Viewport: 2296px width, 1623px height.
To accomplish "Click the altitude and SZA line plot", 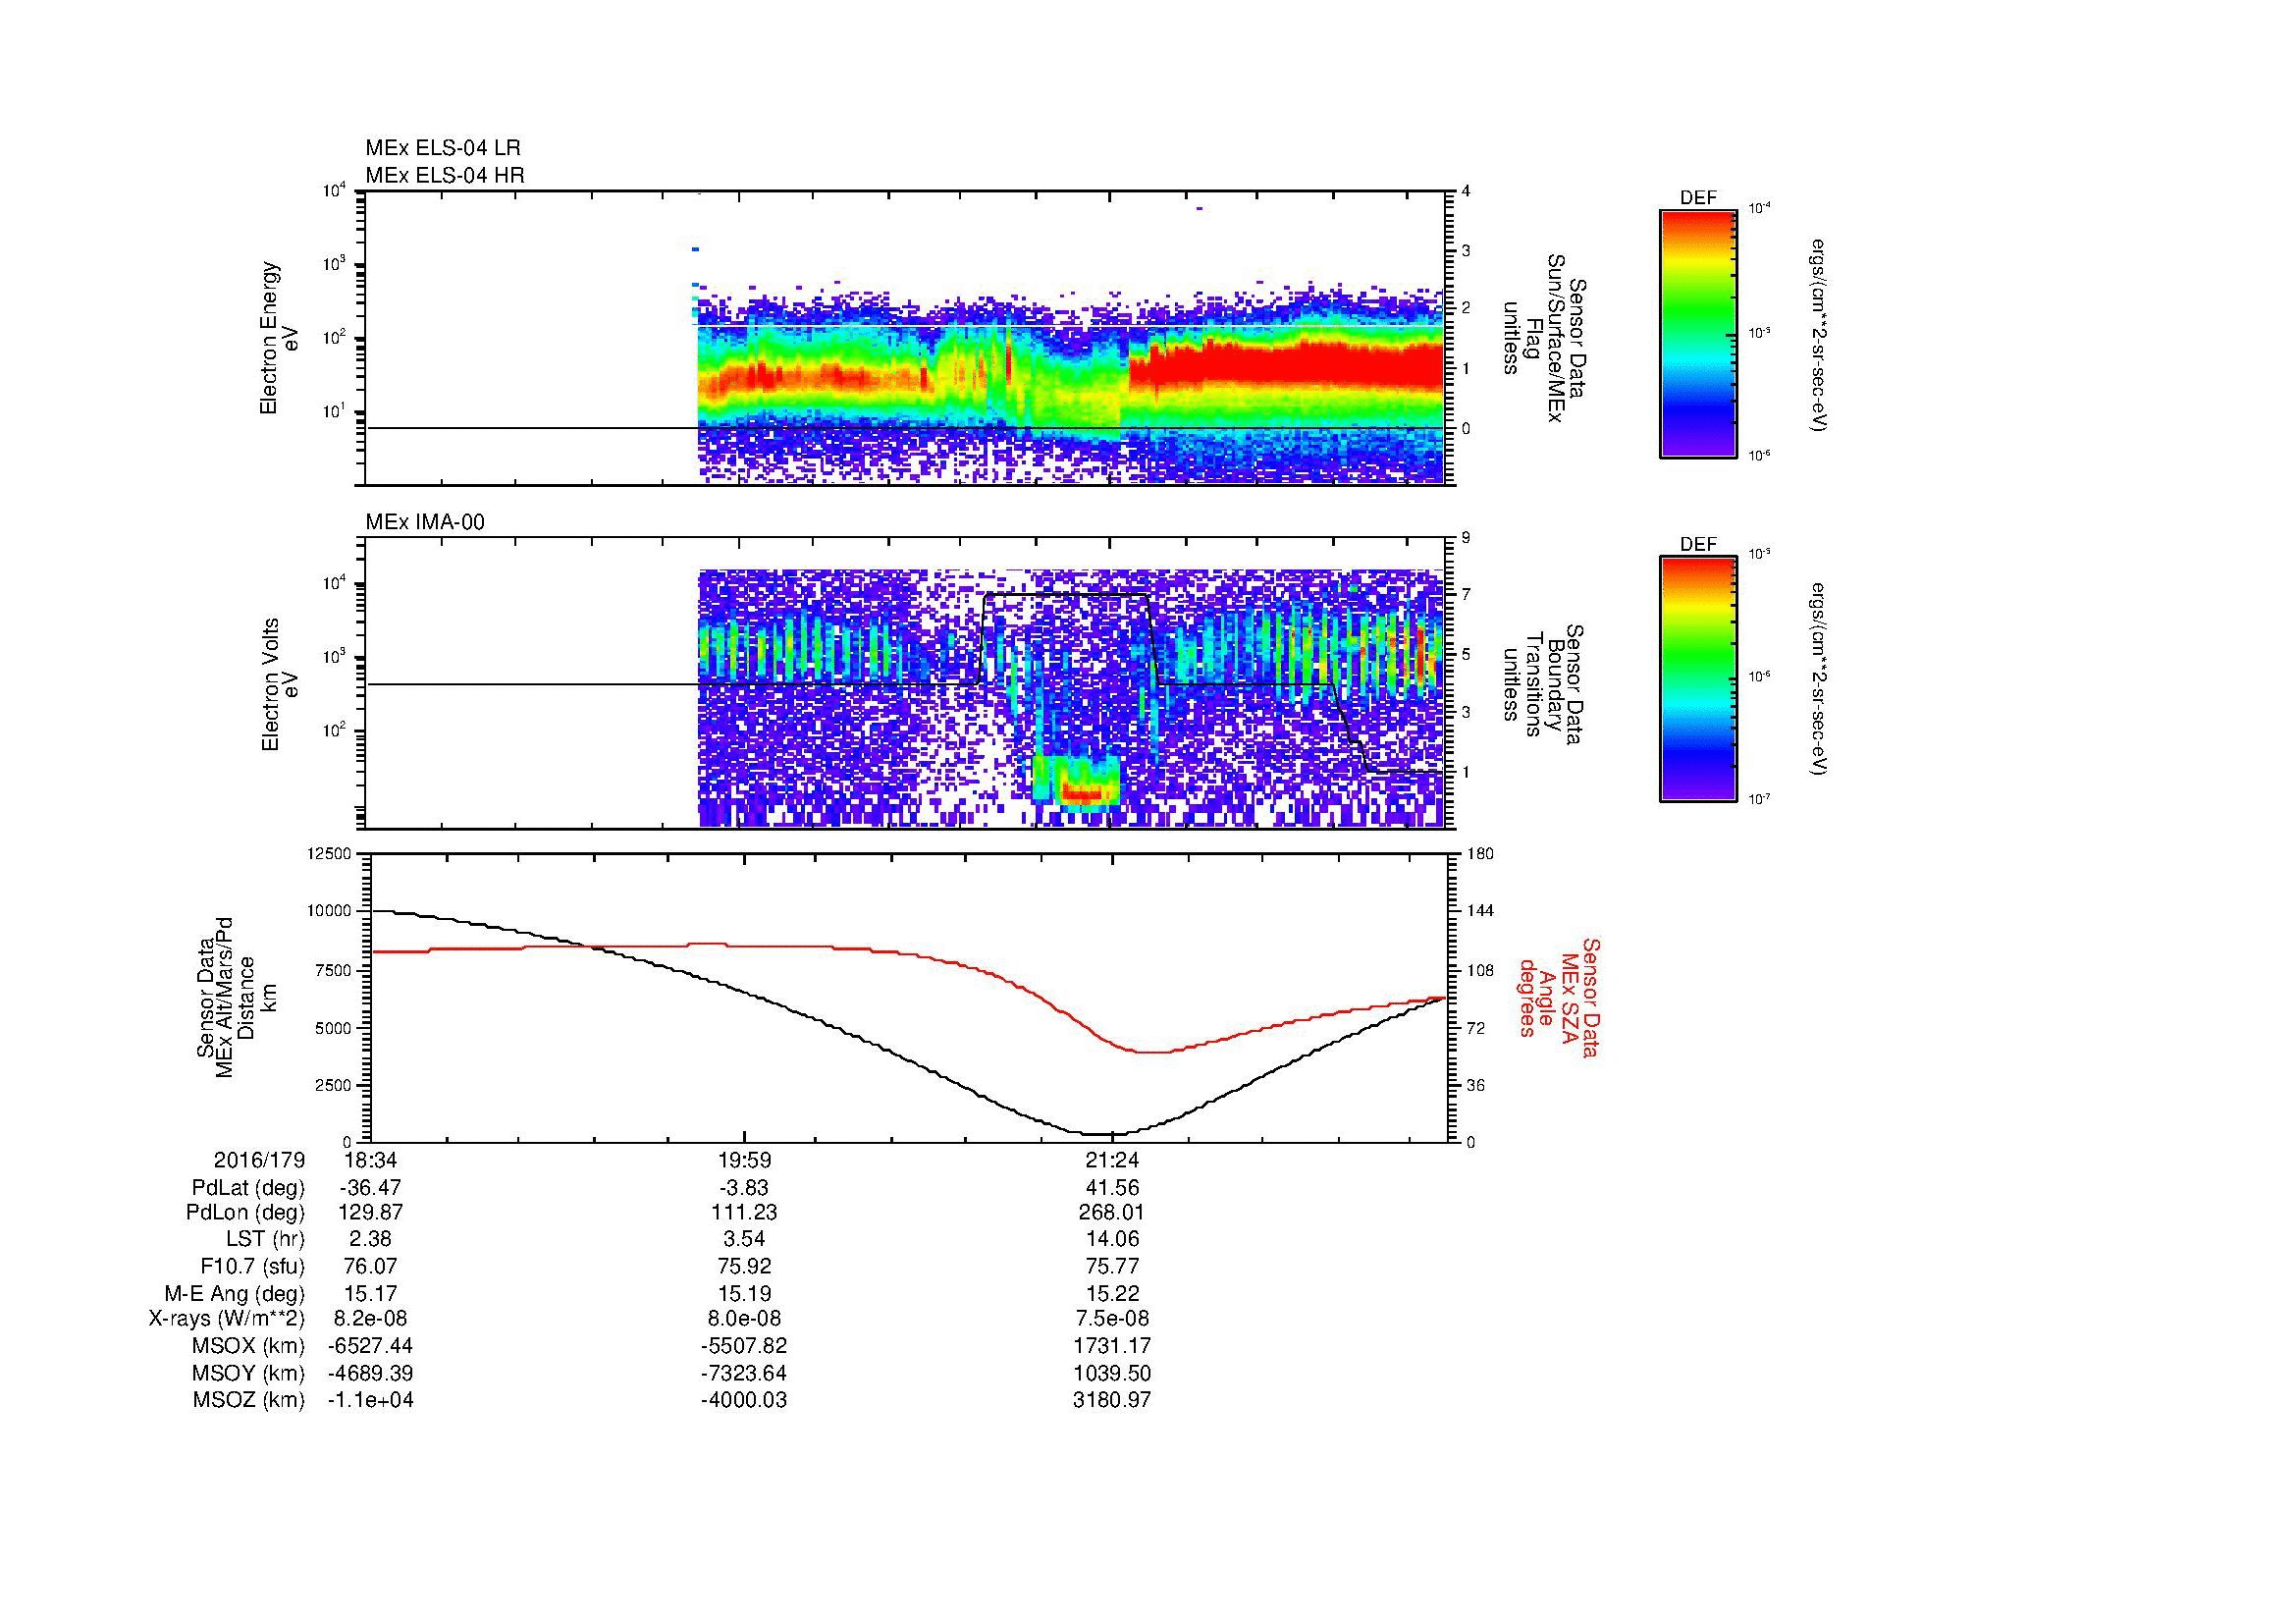I will tap(907, 997).
